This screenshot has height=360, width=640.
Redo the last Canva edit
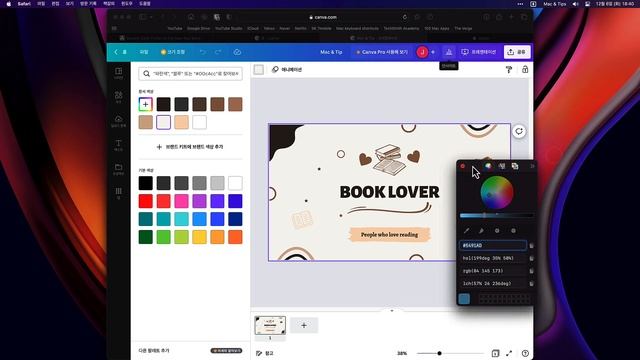tap(218, 52)
